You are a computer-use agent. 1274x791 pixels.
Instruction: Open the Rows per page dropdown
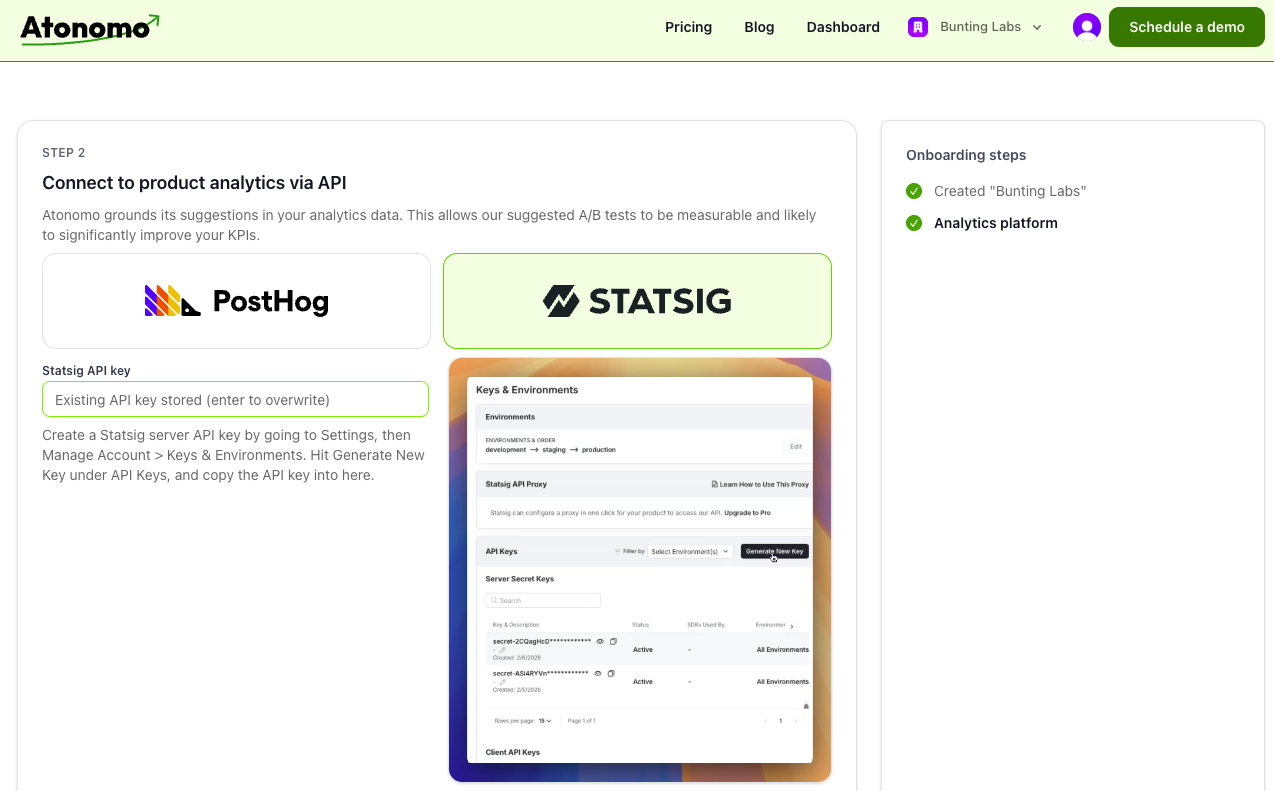[545, 721]
